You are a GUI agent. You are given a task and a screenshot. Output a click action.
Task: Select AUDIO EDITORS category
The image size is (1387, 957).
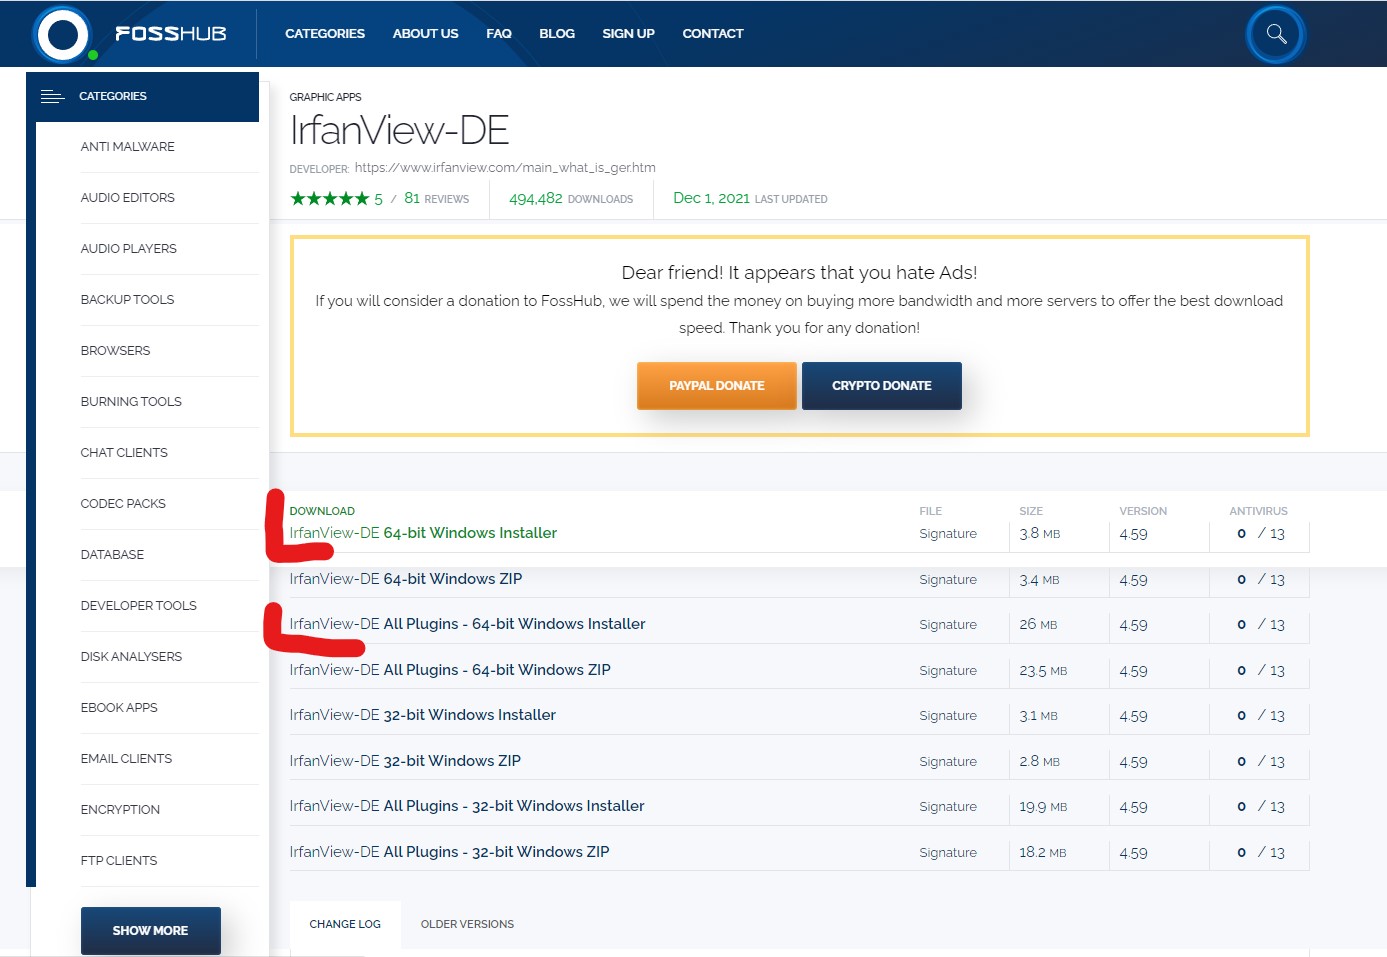pyautogui.click(x=128, y=198)
